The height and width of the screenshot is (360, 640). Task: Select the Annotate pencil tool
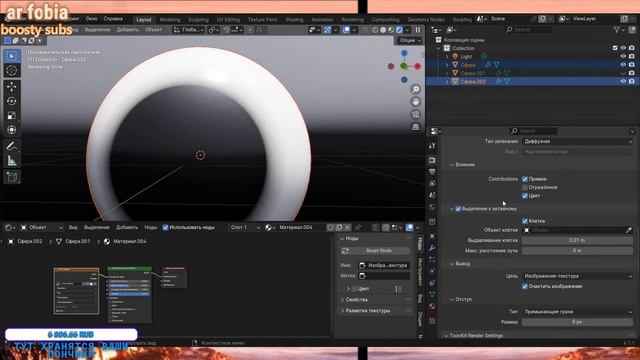click(x=11, y=146)
